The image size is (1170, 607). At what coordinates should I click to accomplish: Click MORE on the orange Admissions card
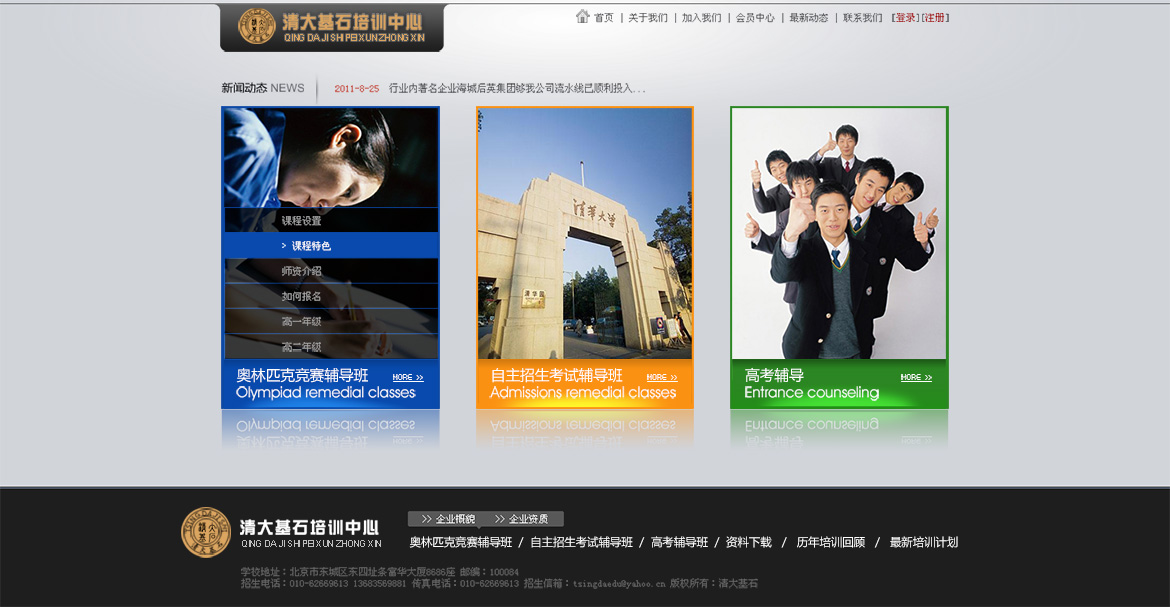663,378
